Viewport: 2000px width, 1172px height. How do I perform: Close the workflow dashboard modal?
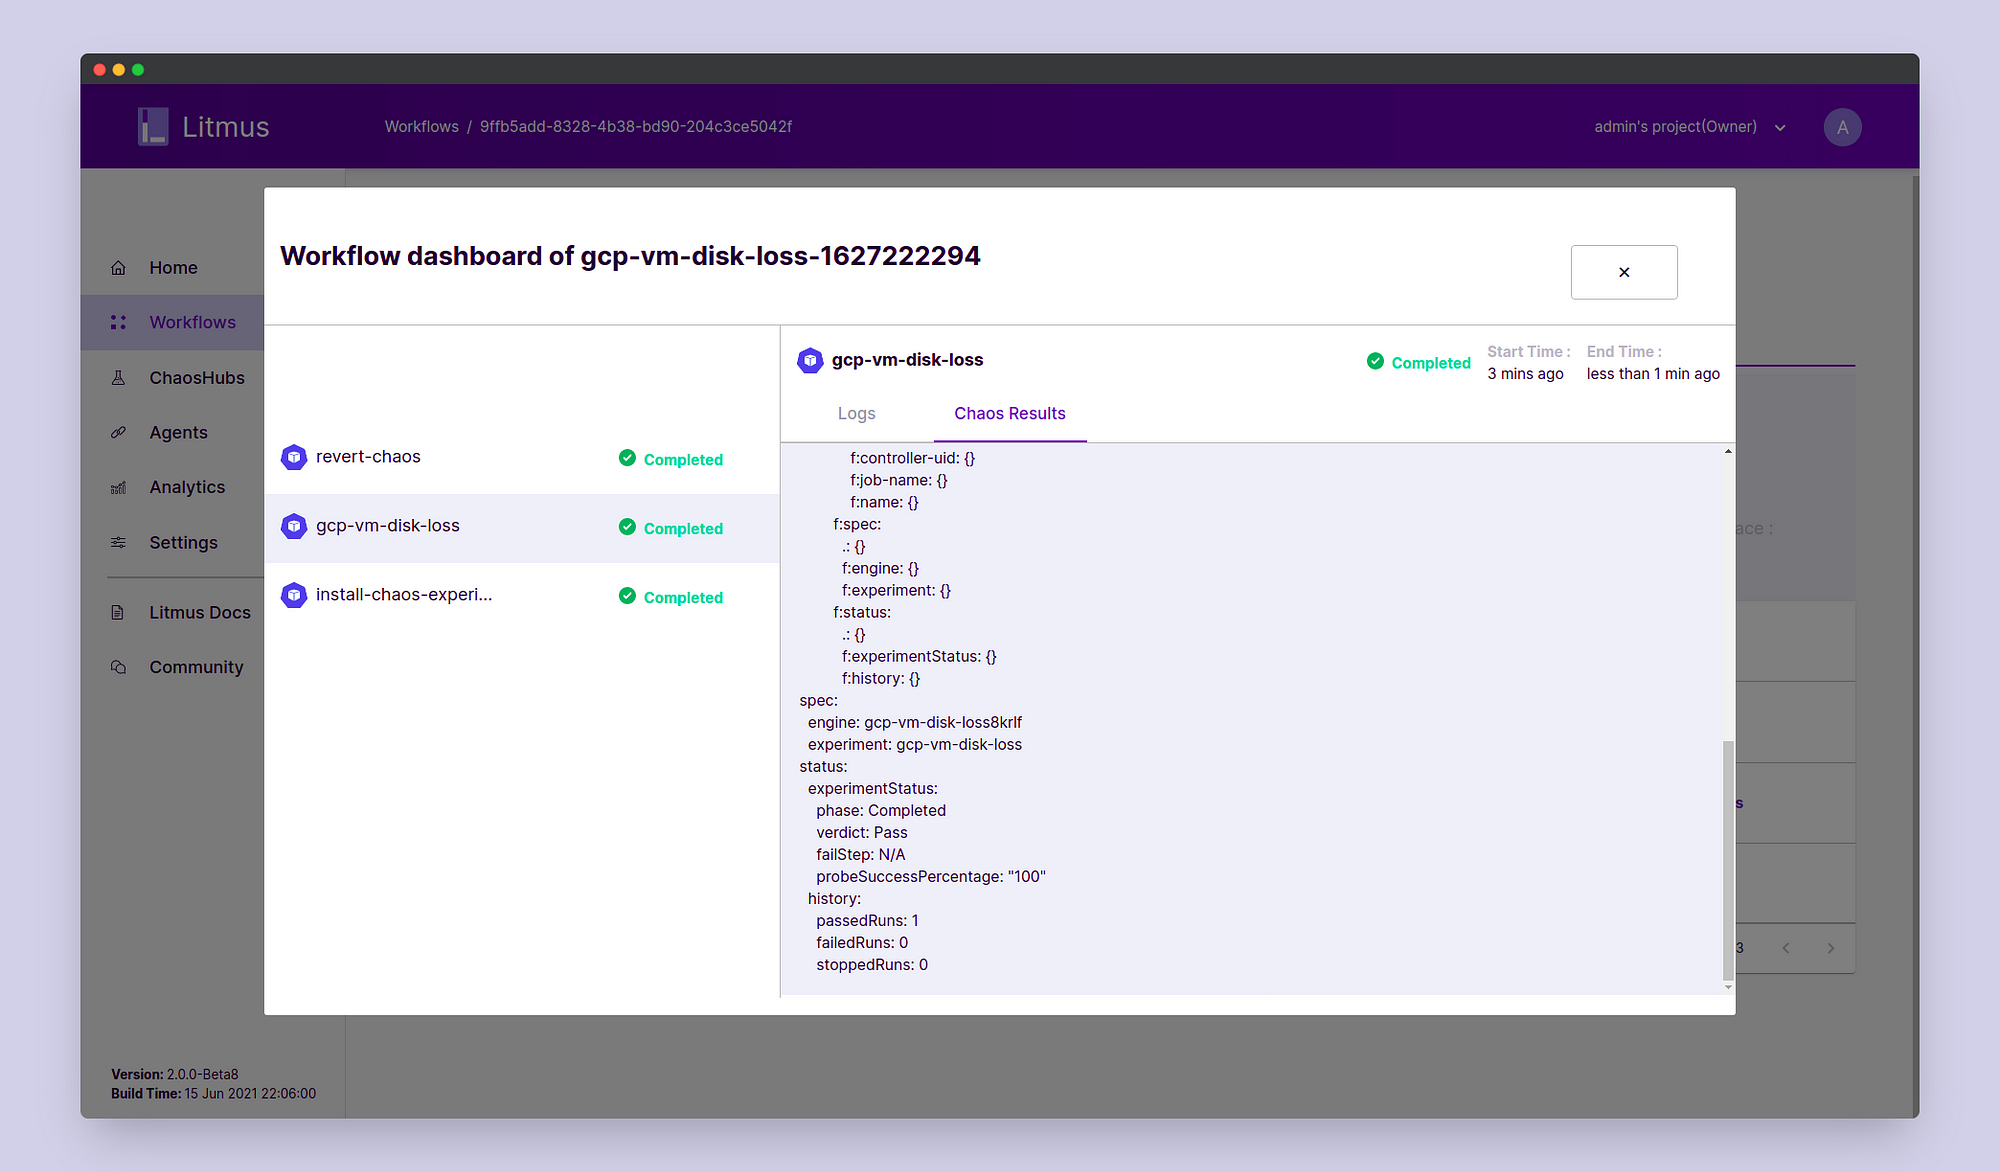(x=1624, y=272)
